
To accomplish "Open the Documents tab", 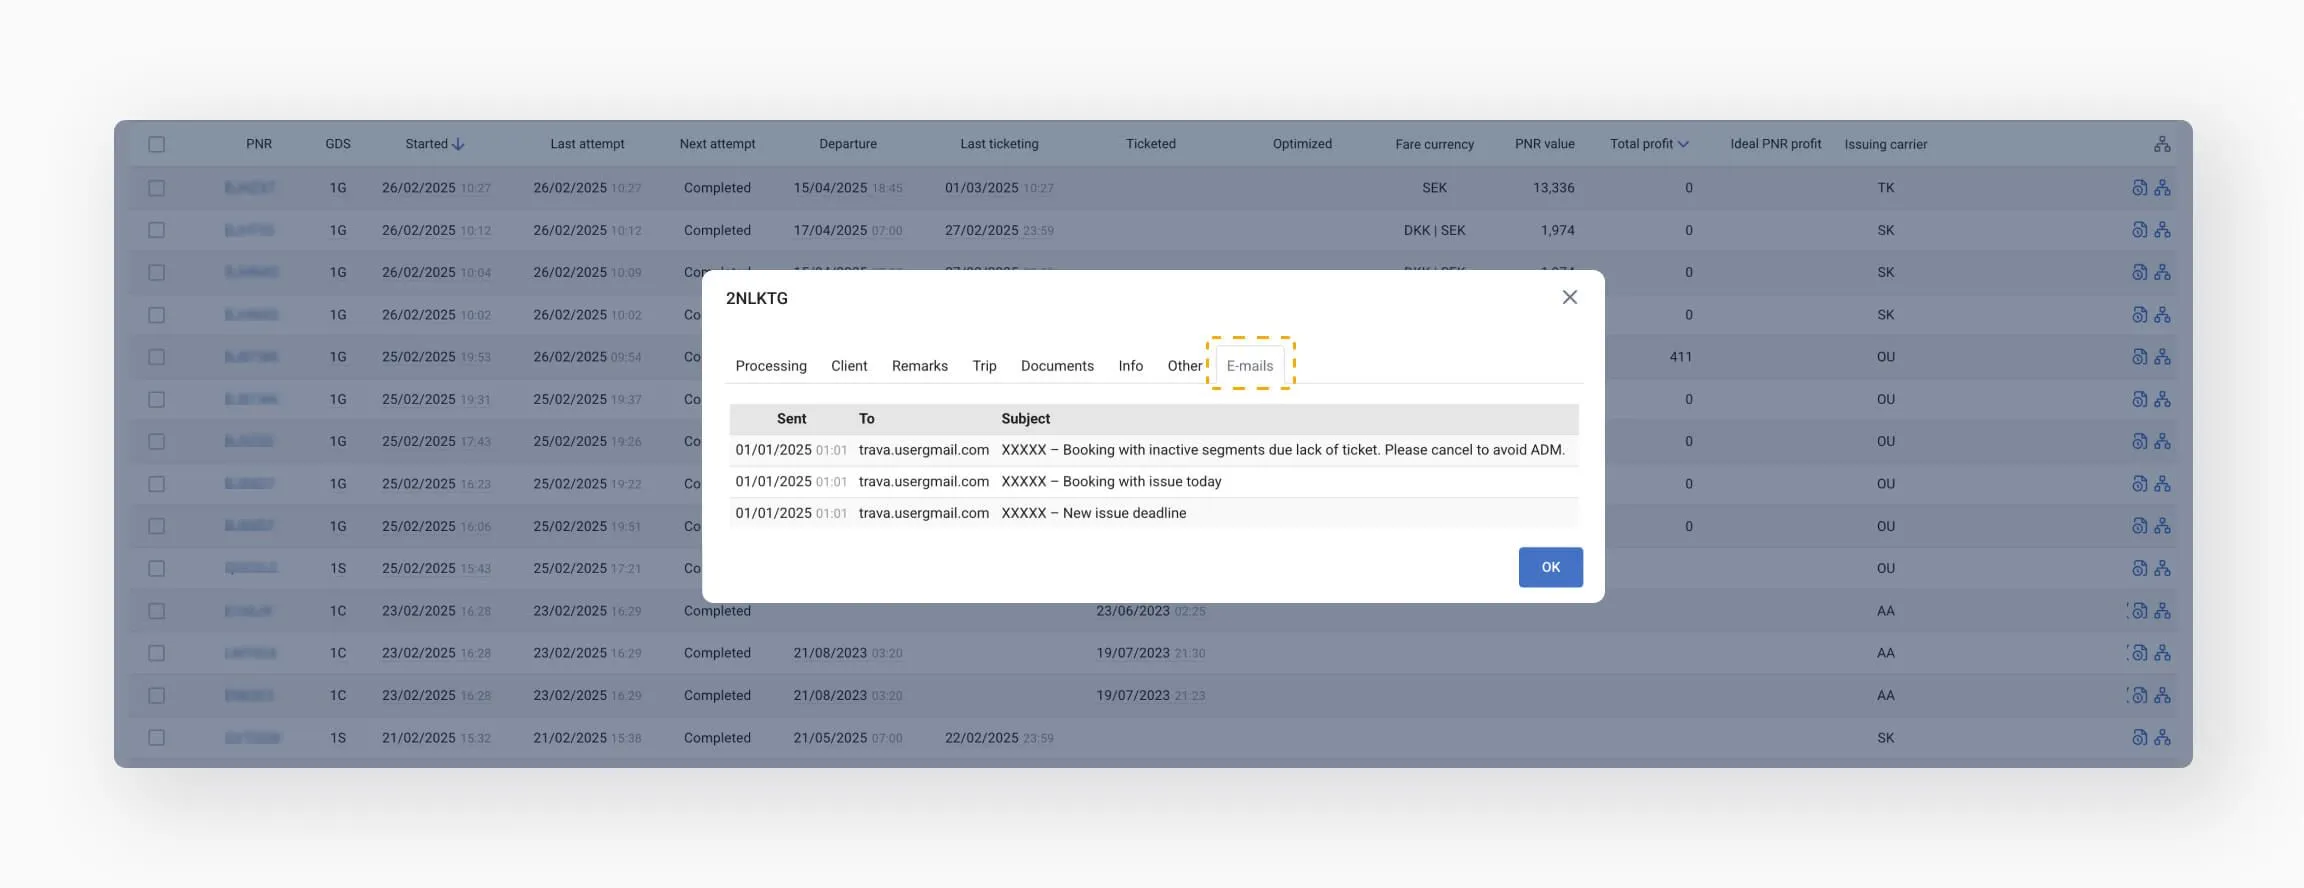I will [x=1056, y=366].
